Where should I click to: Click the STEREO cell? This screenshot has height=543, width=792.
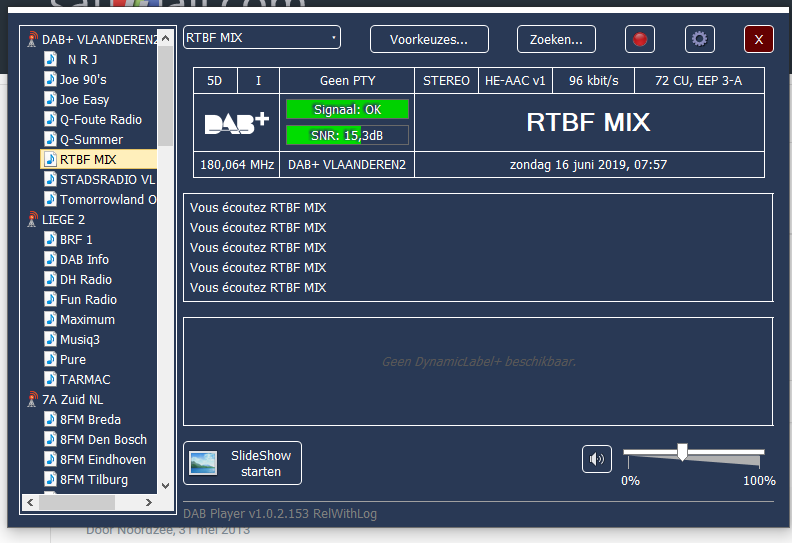(x=446, y=81)
